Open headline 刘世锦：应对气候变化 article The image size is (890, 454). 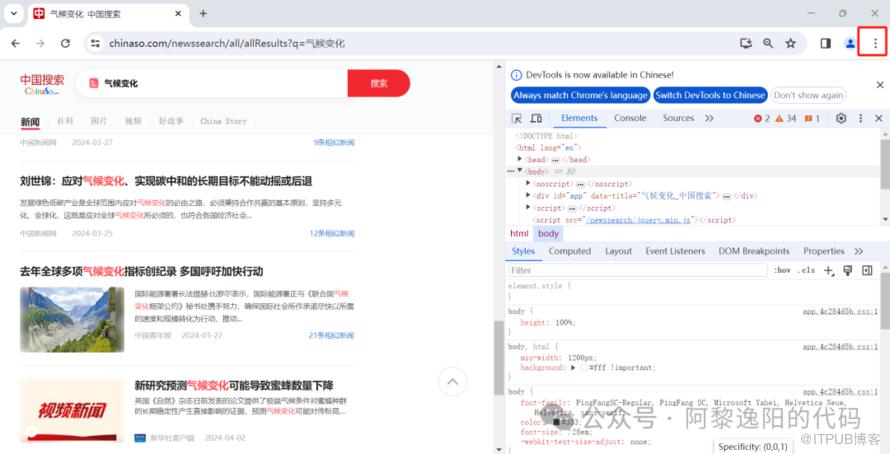[166, 181]
